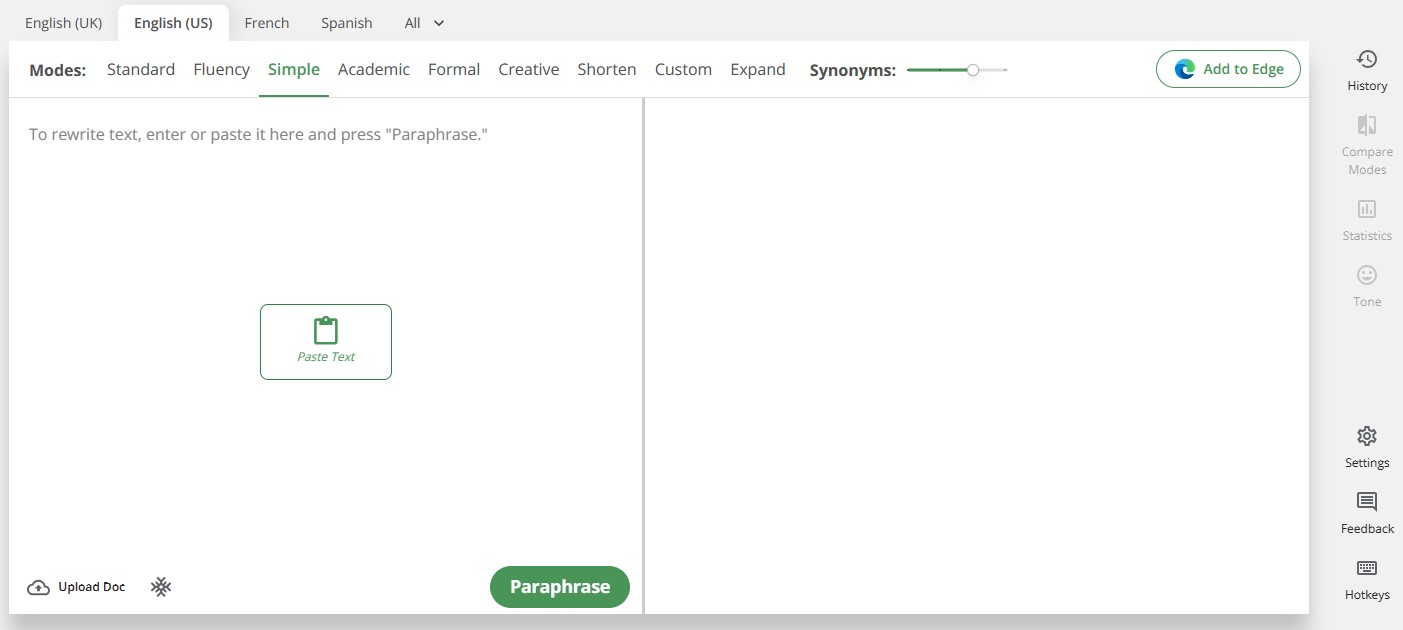Open the Statistics chart icon
1403x630 pixels.
coord(1367,209)
